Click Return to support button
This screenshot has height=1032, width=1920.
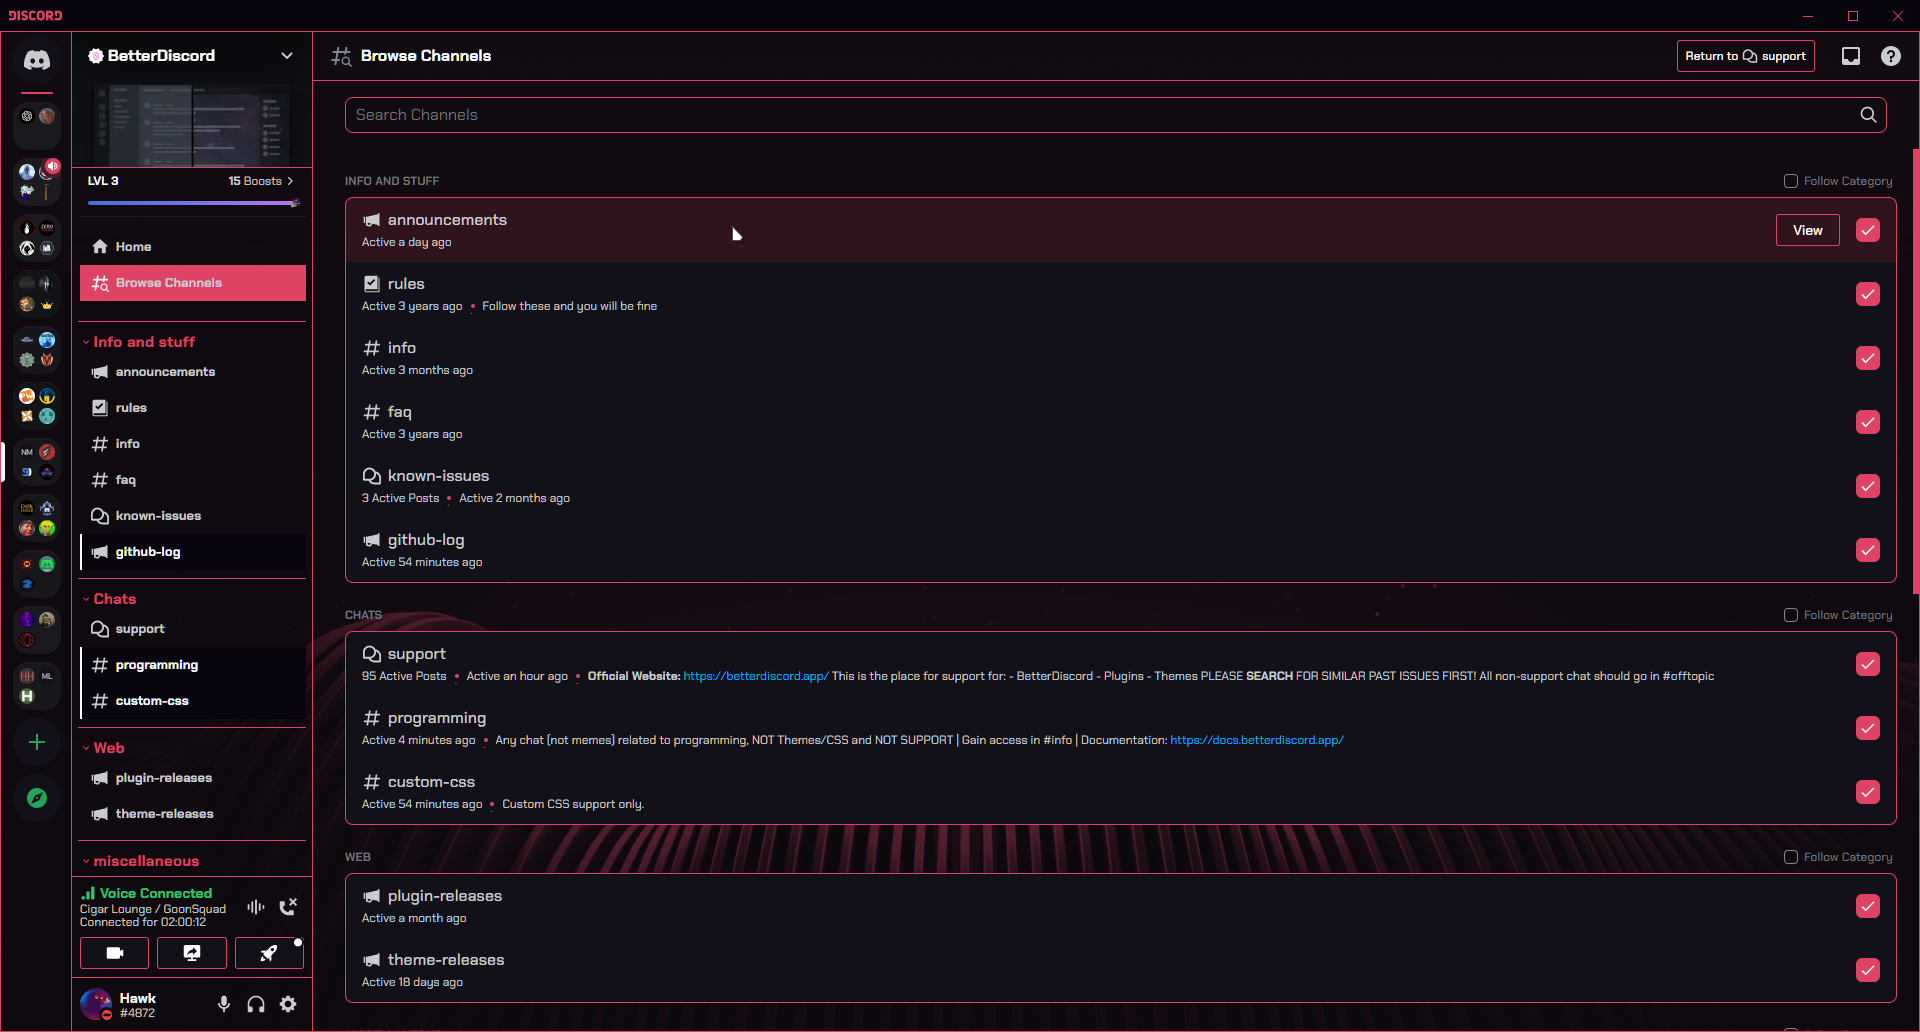tap(1745, 56)
